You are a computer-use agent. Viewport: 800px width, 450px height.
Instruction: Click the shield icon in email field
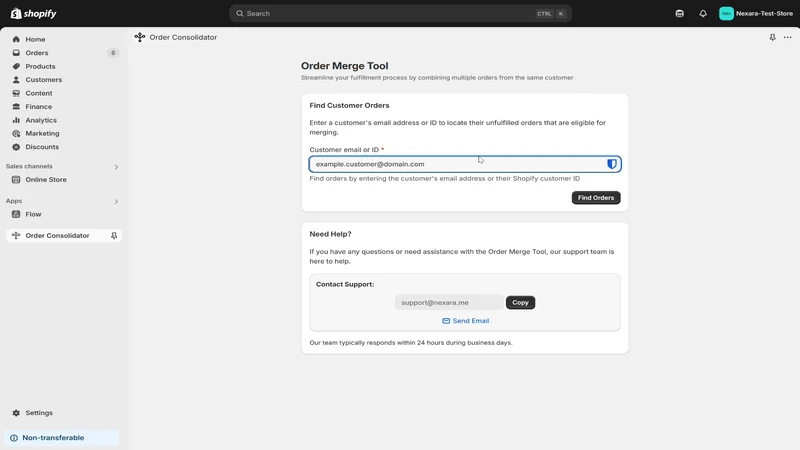pyautogui.click(x=612, y=164)
